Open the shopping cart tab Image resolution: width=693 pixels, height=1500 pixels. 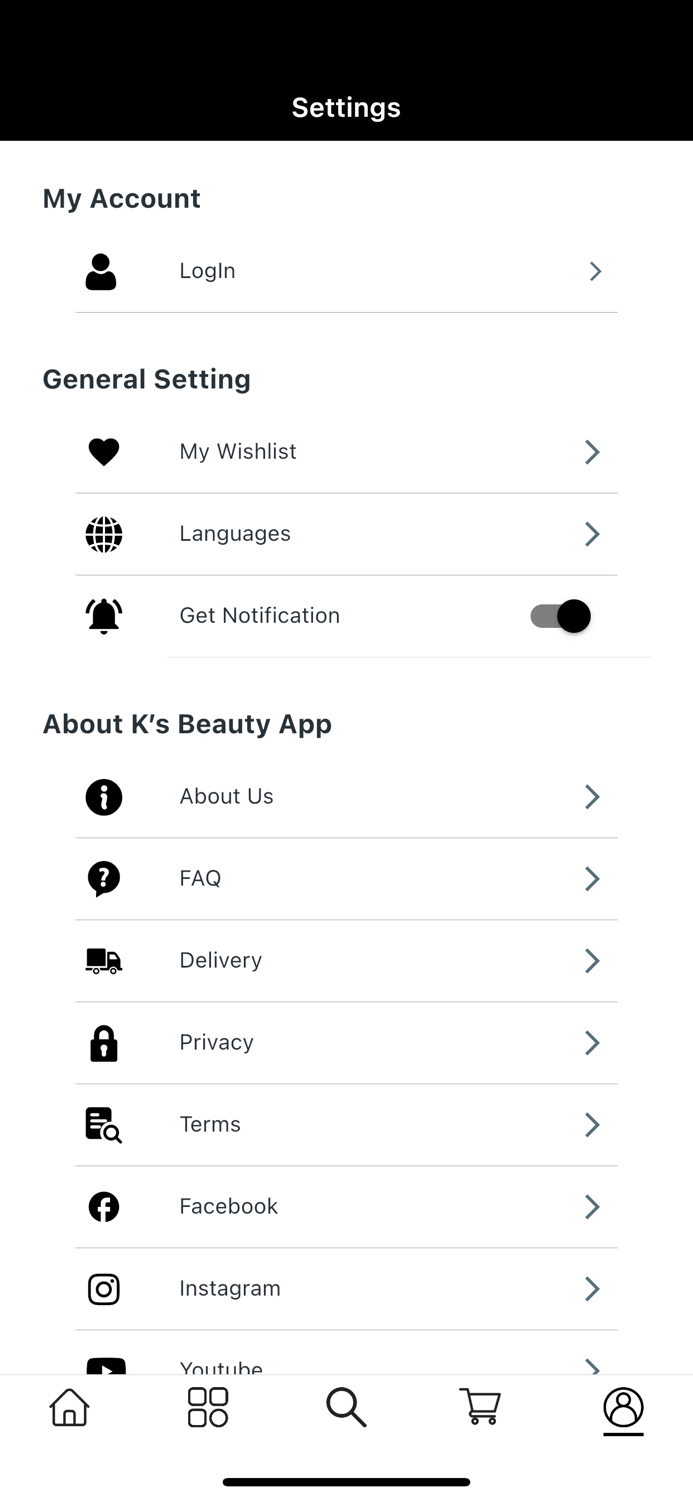coord(480,1406)
